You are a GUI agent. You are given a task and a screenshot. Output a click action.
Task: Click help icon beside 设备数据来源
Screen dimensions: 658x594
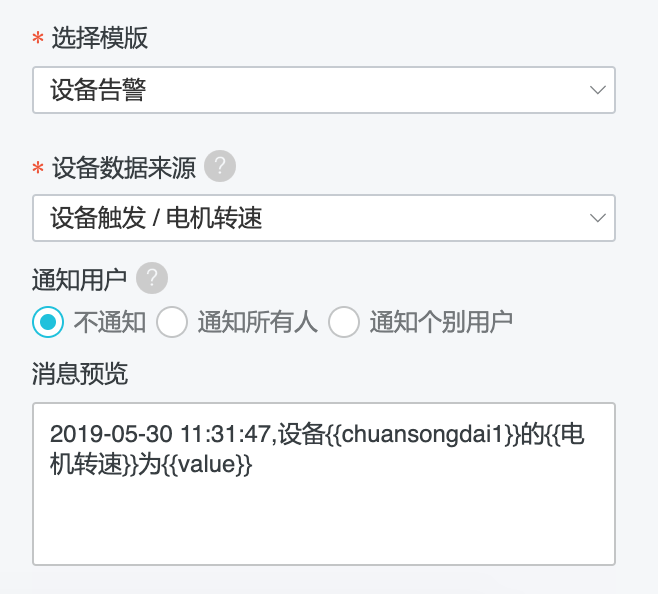pos(220,166)
